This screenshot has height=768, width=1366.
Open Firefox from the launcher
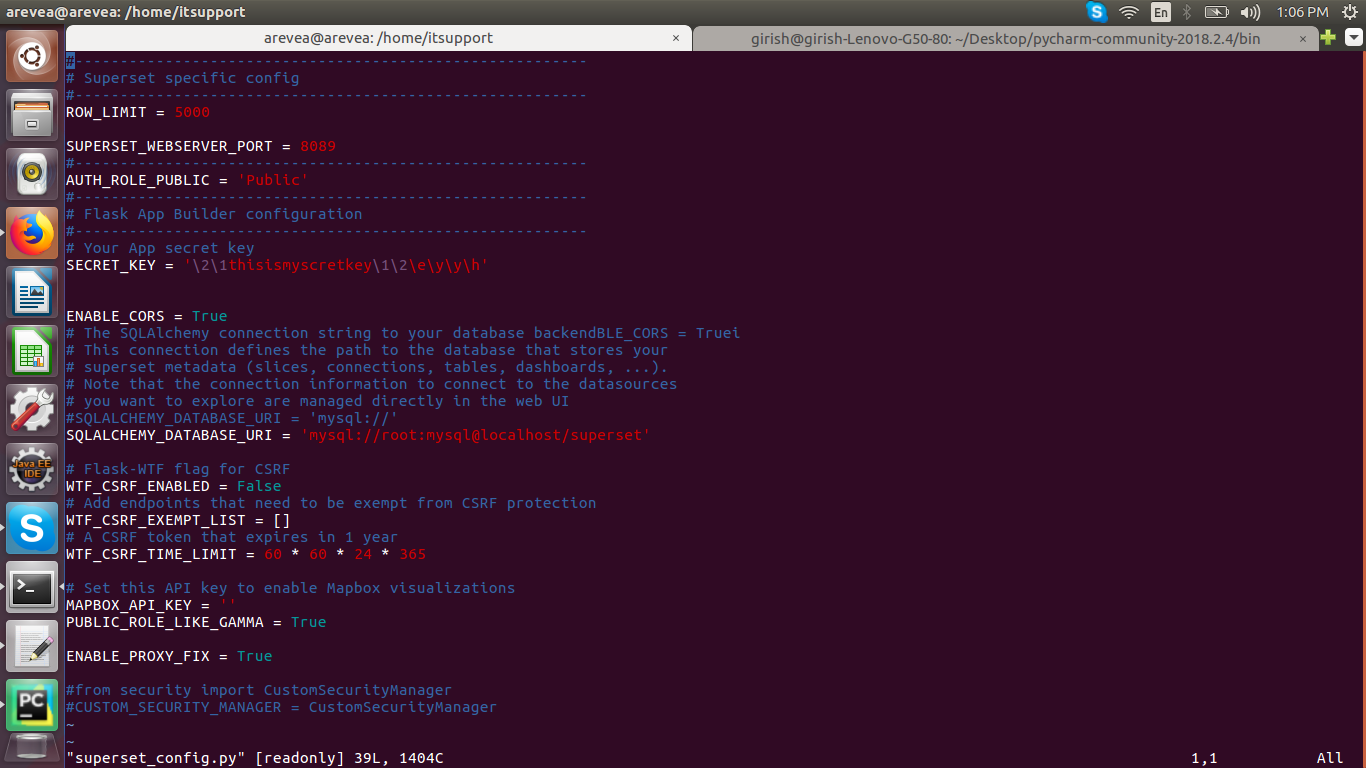click(32, 232)
